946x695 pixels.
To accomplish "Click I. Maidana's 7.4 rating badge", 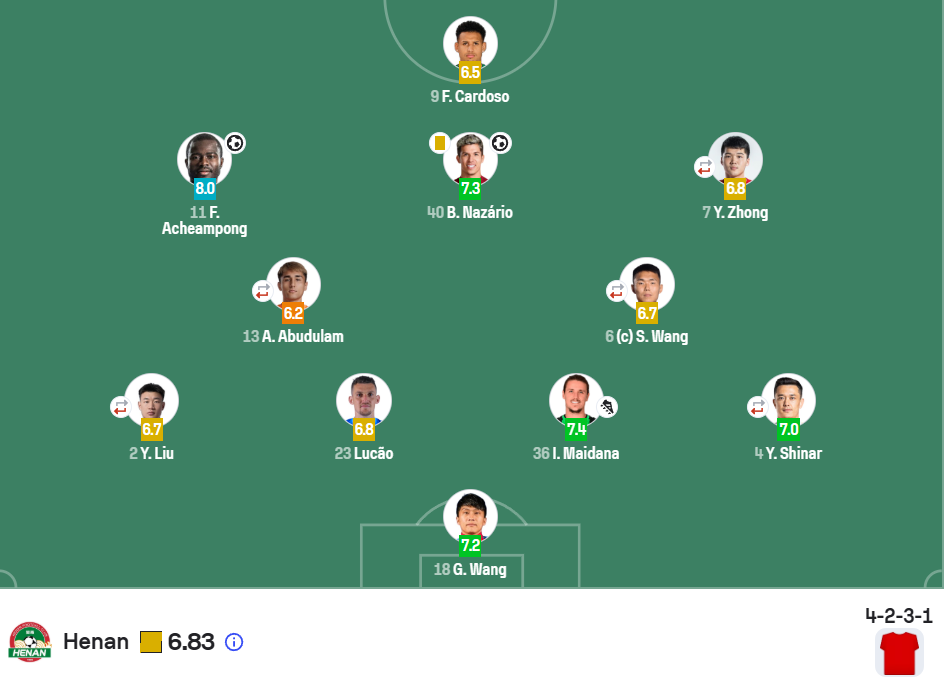I will pyautogui.click(x=576, y=430).
